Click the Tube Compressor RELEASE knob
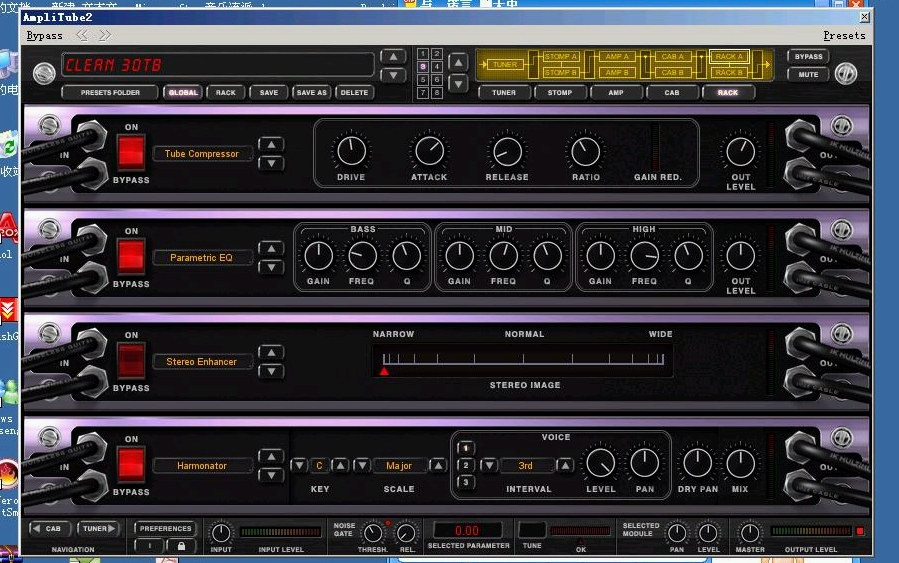The width and height of the screenshot is (899, 563). click(x=507, y=151)
